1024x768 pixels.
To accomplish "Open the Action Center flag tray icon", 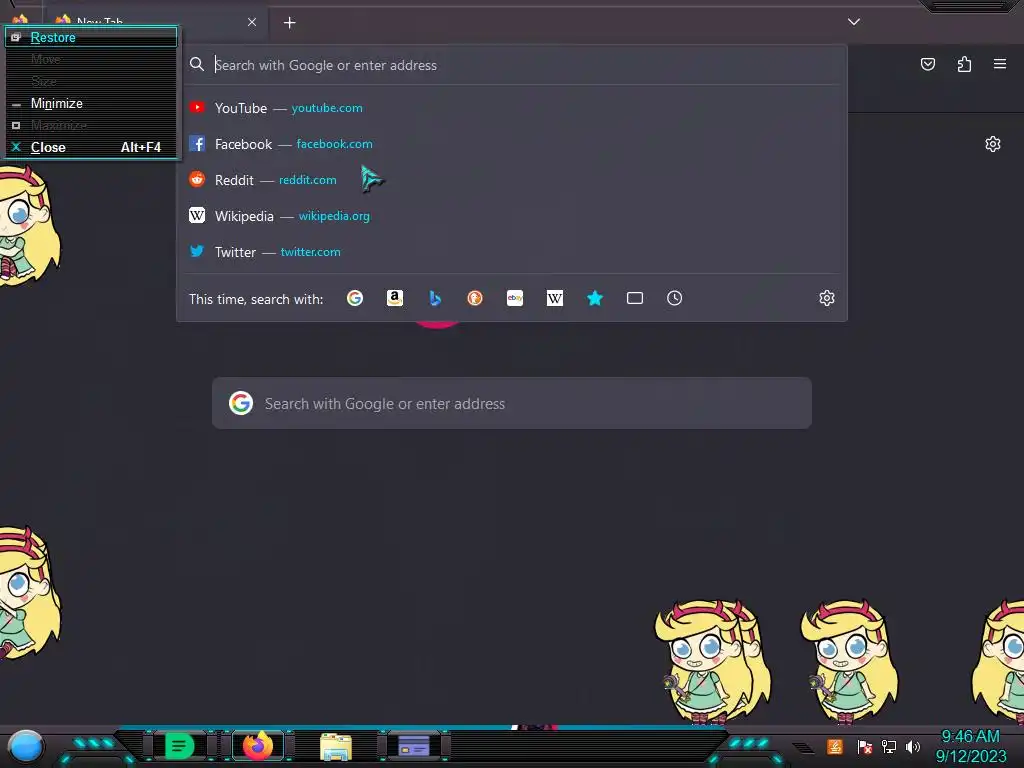I will [865, 746].
